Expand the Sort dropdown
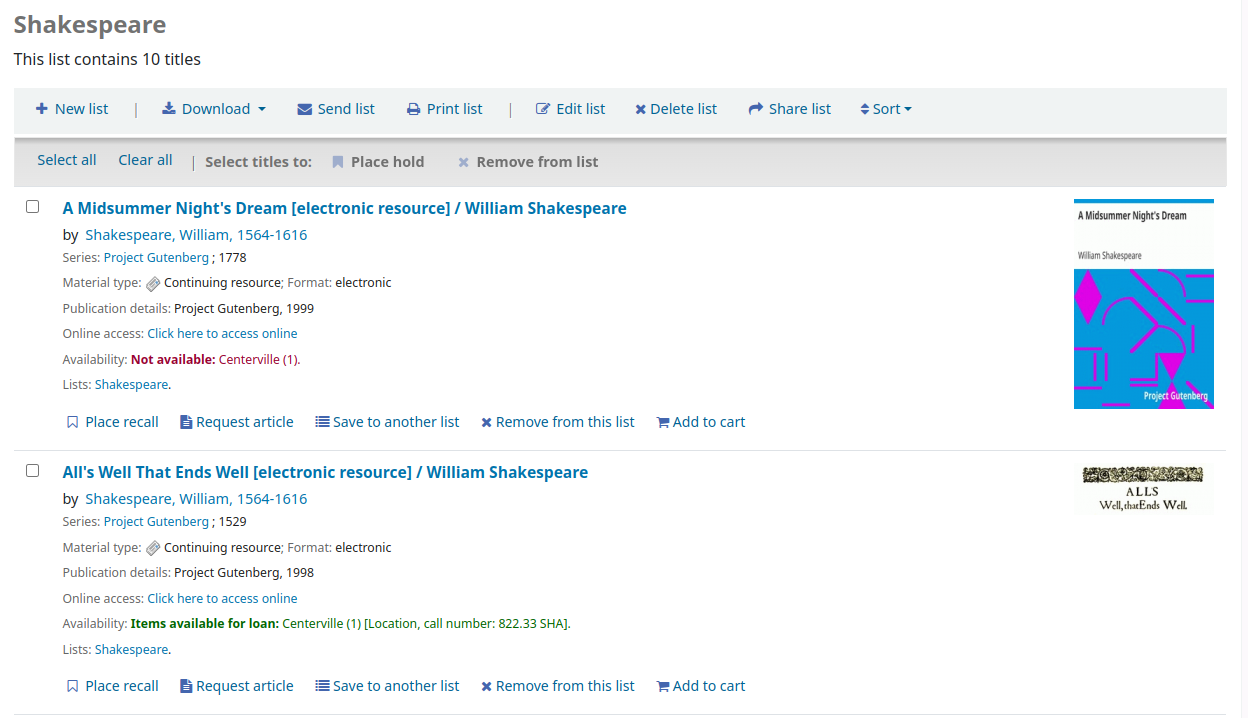Viewport: 1248px width, 718px height. click(x=886, y=109)
